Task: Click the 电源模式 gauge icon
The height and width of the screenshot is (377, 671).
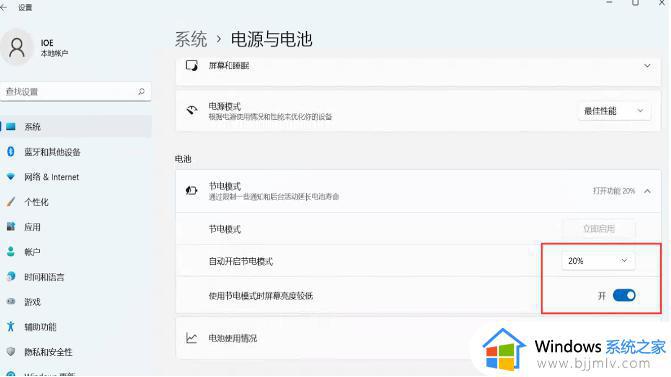Action: click(192, 110)
